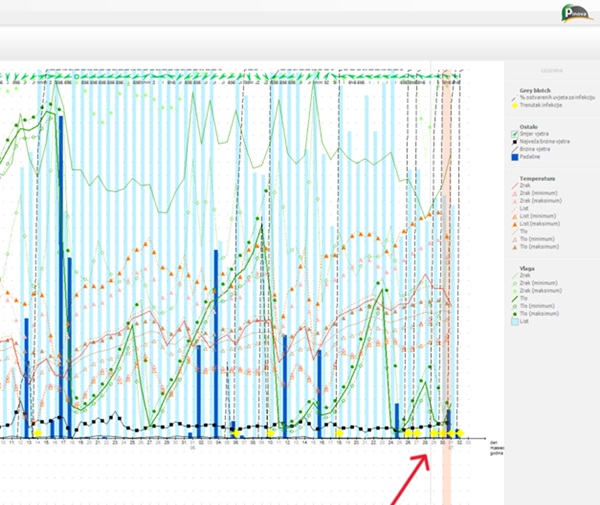This screenshot has width=600, height=505.
Task: Click light blue square icon for humidity List
Action: 515,321
